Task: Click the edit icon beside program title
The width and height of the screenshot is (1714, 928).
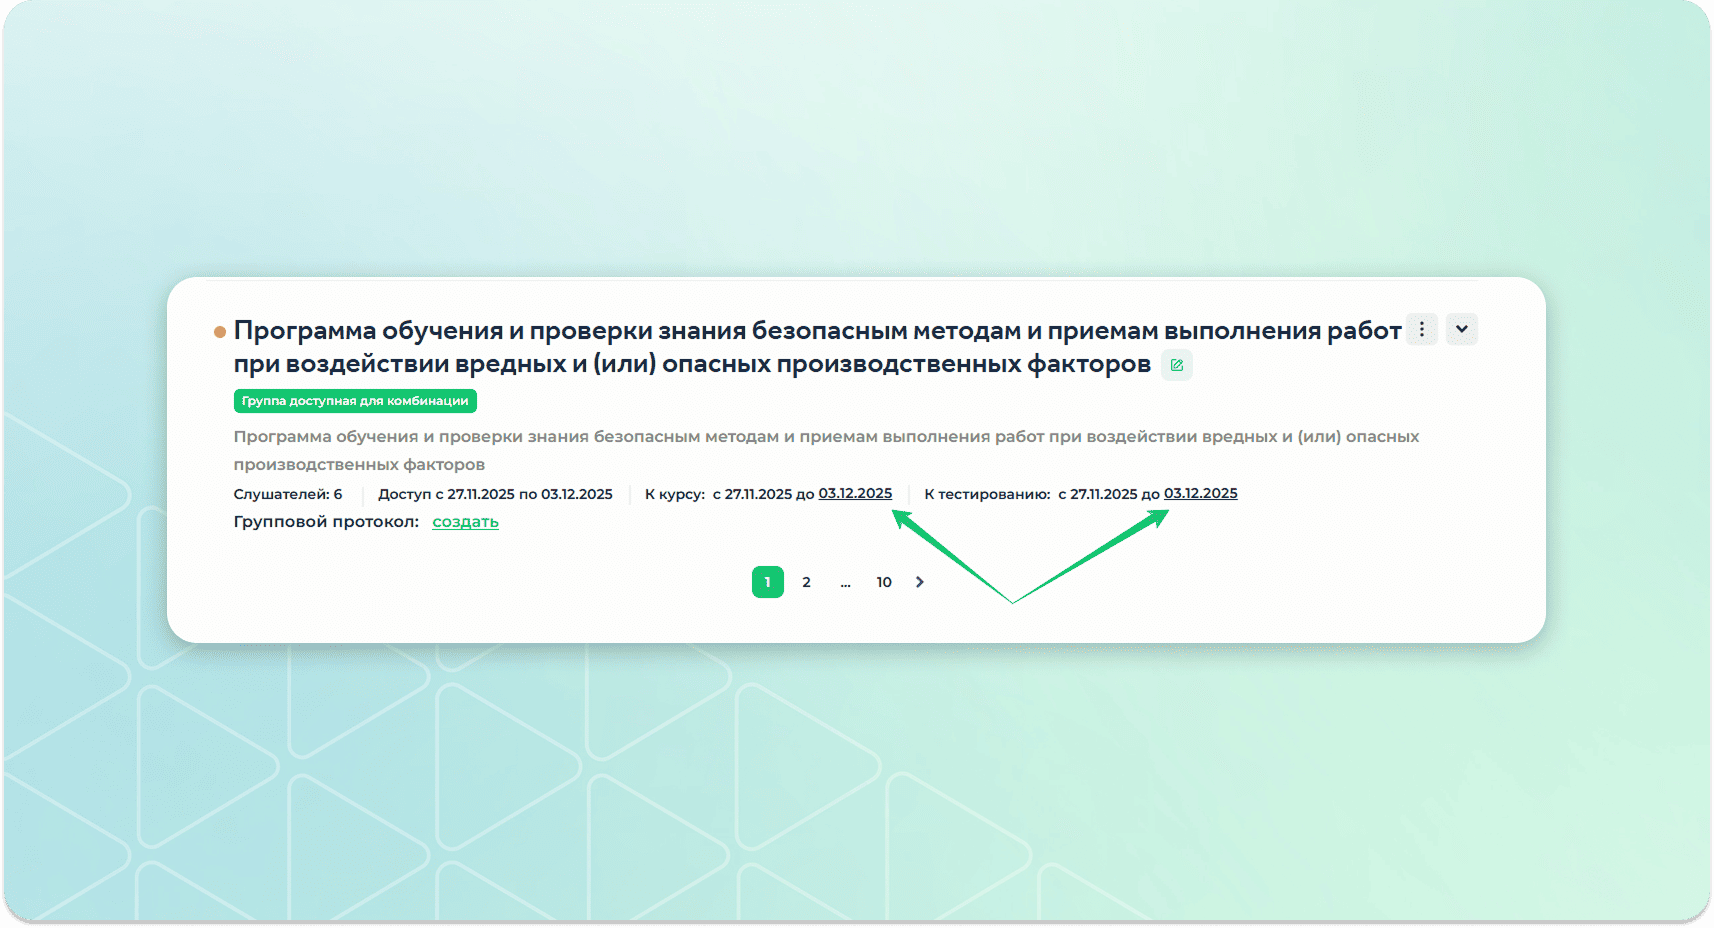Action: pyautogui.click(x=1177, y=365)
